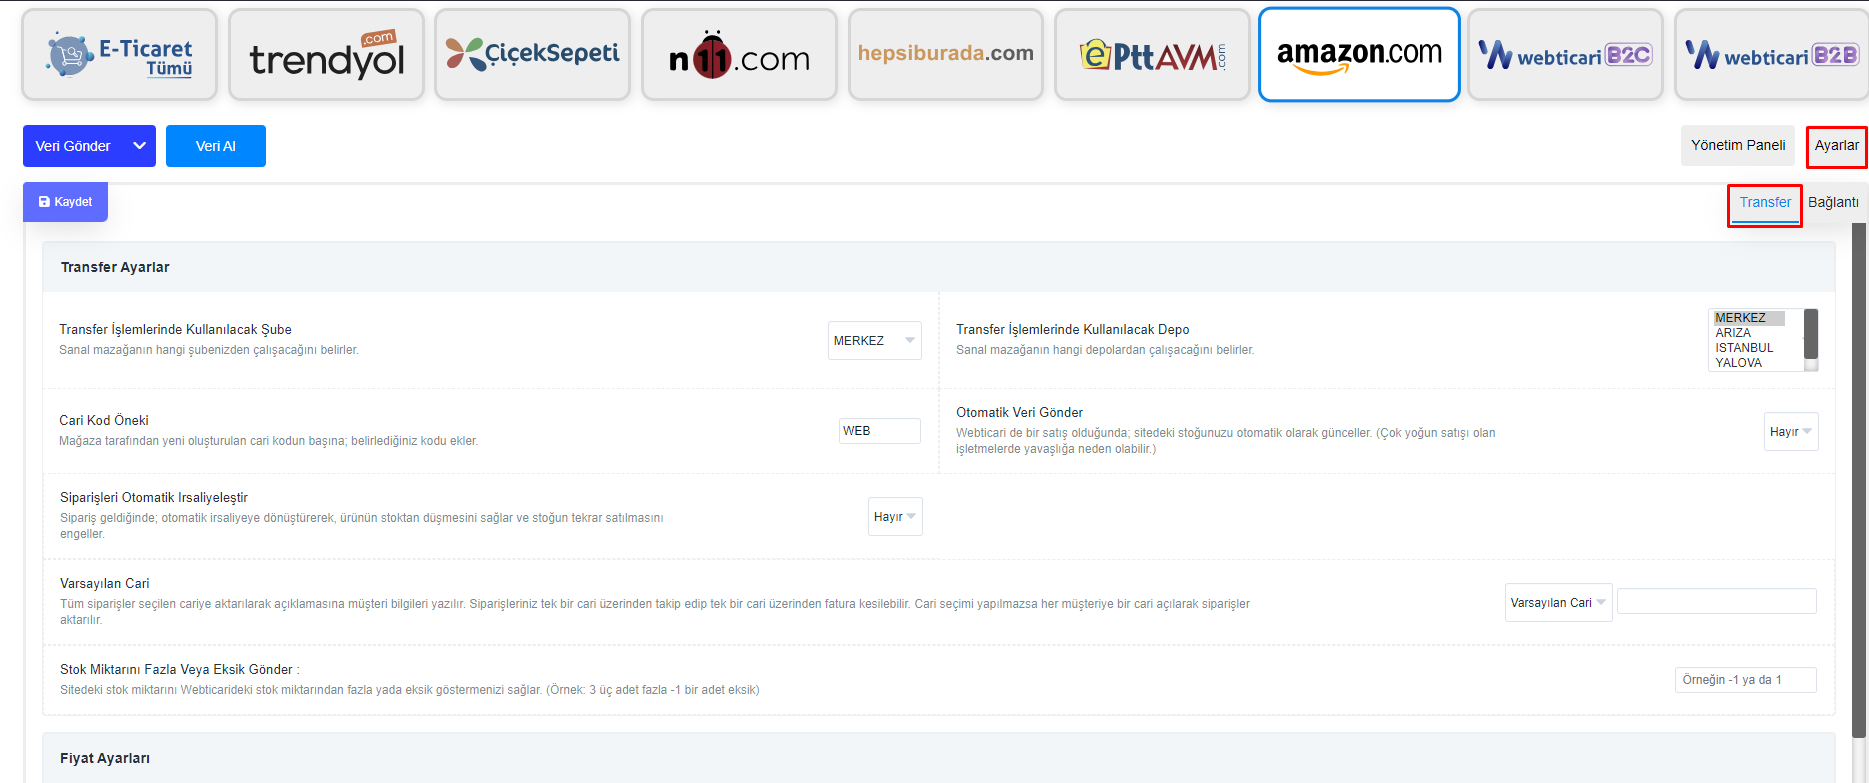Expand Siparişleri Otomatik İrsaliyeleştir dropdown
The height and width of the screenshot is (783, 1869).
coord(894,517)
